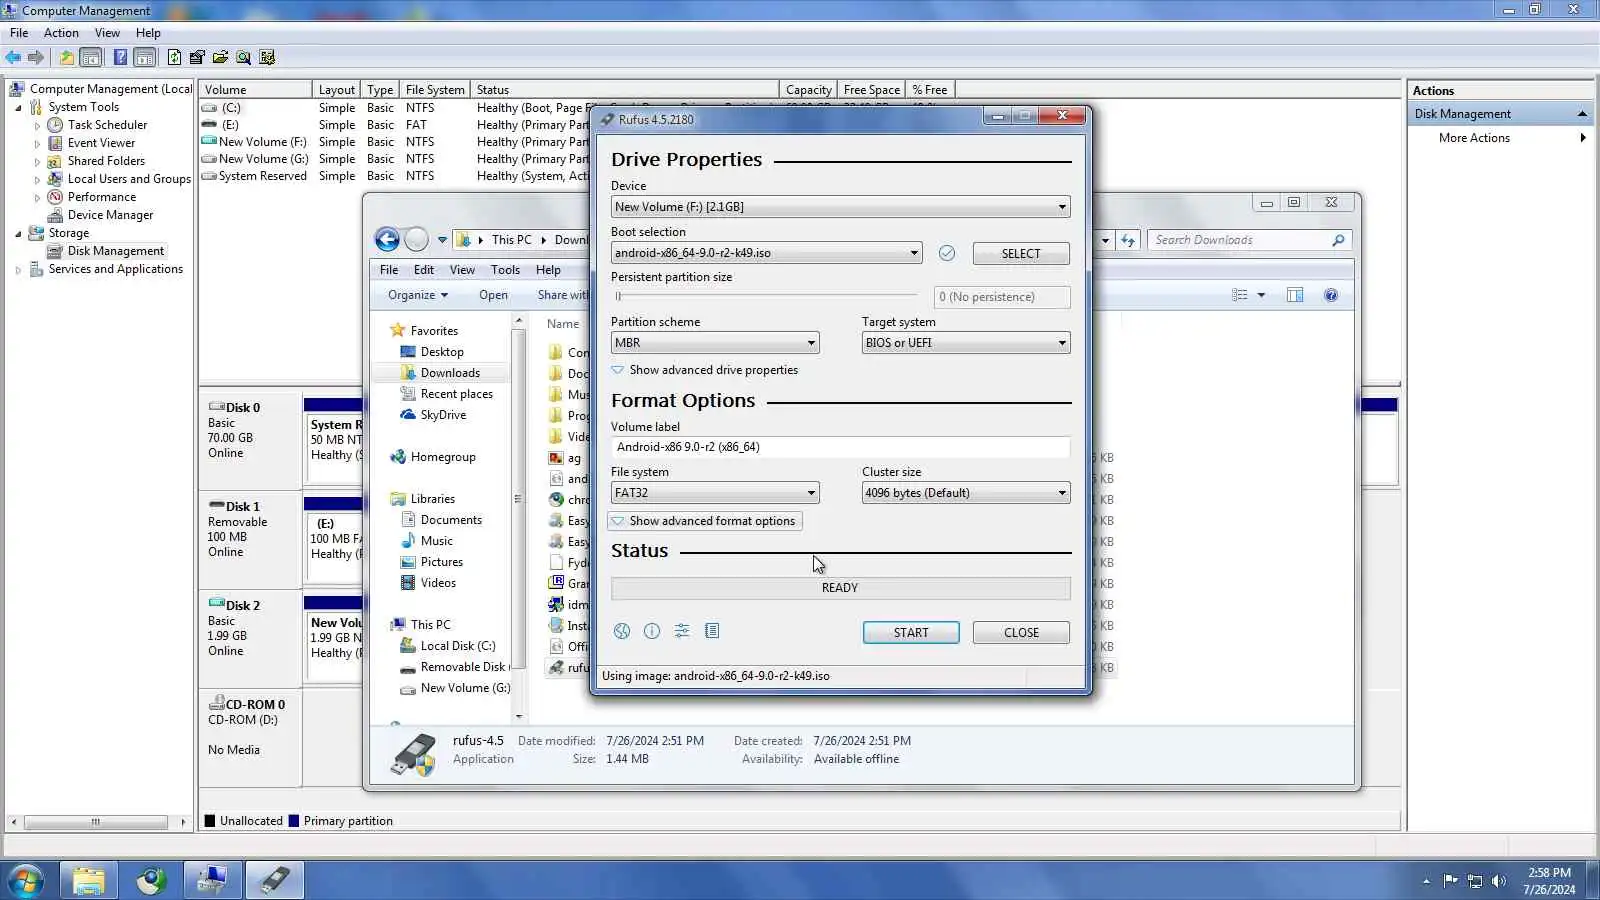This screenshot has height=900, width=1600.
Task: Click the Explorer navigation pane scrollbar
Action: coord(518,518)
